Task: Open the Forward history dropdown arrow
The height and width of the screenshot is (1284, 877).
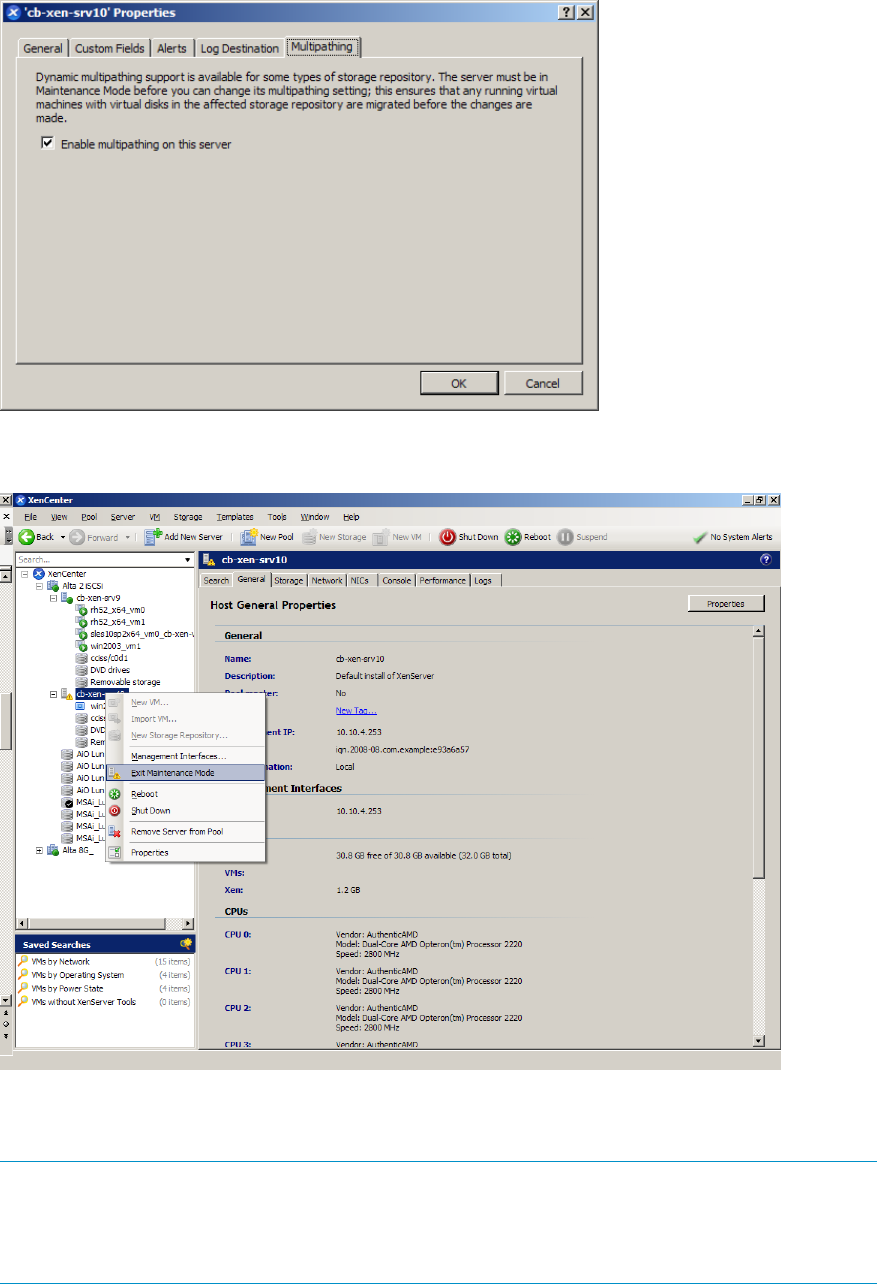Action: click(128, 537)
